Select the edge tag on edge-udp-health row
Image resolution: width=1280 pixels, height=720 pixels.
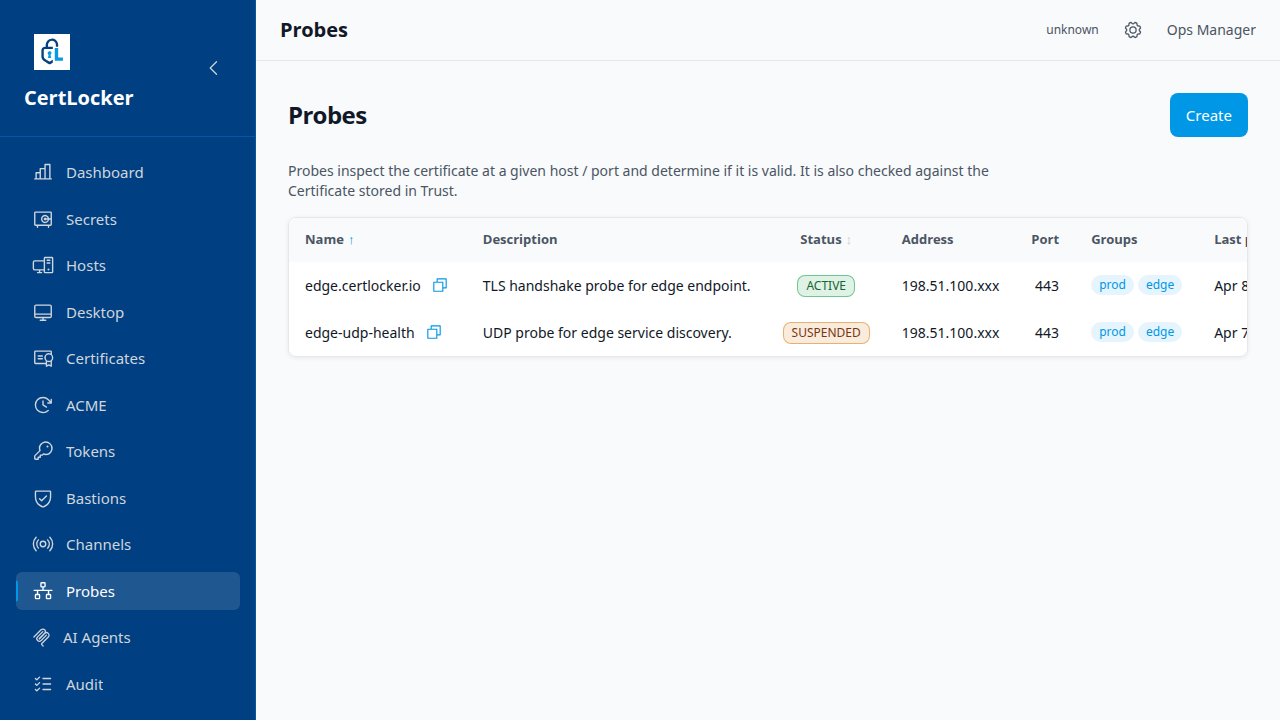click(x=1160, y=332)
